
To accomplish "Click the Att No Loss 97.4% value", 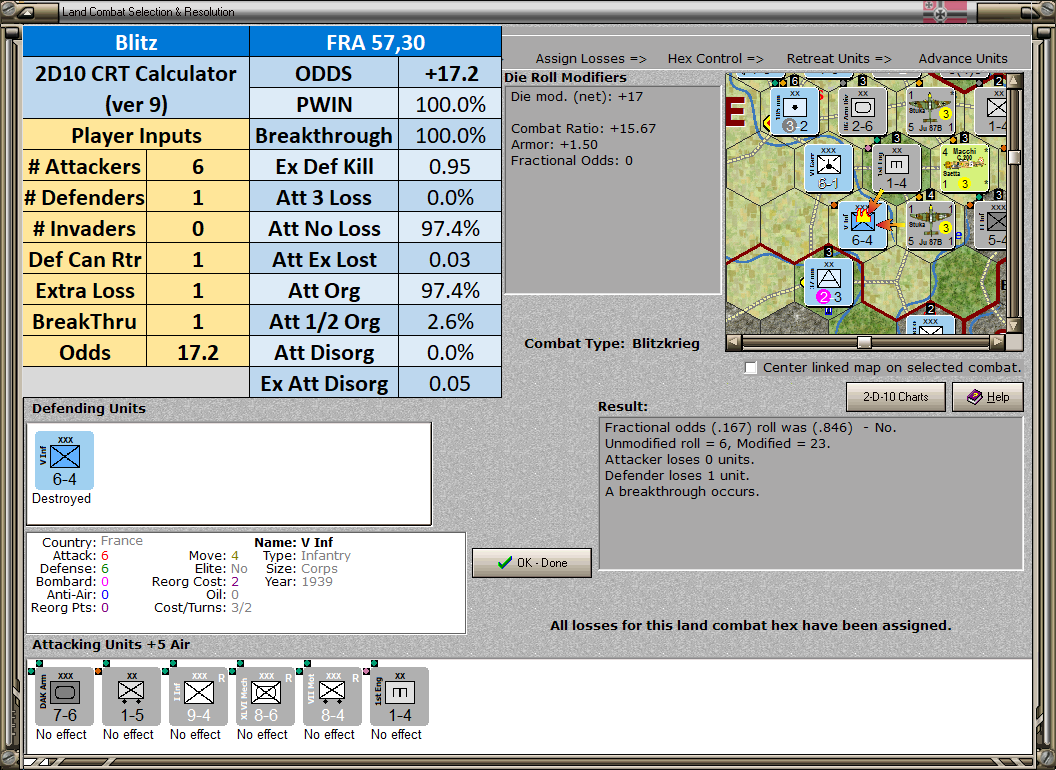I will [x=450, y=228].
